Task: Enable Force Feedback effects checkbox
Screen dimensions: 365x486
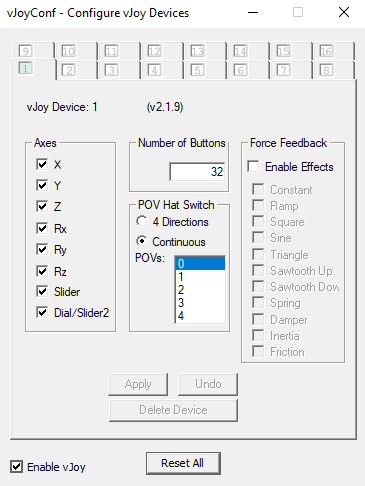Action: [253, 166]
